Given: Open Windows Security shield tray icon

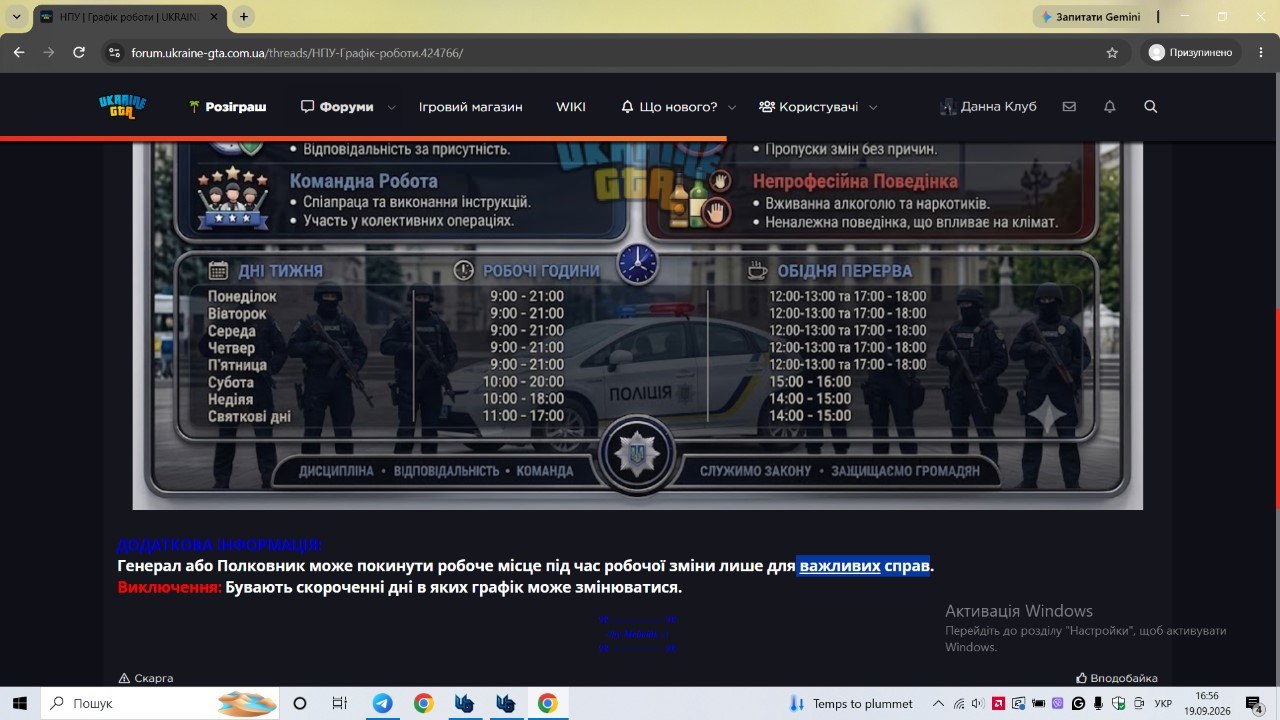Looking at the screenshot, I should [x=1118, y=703].
